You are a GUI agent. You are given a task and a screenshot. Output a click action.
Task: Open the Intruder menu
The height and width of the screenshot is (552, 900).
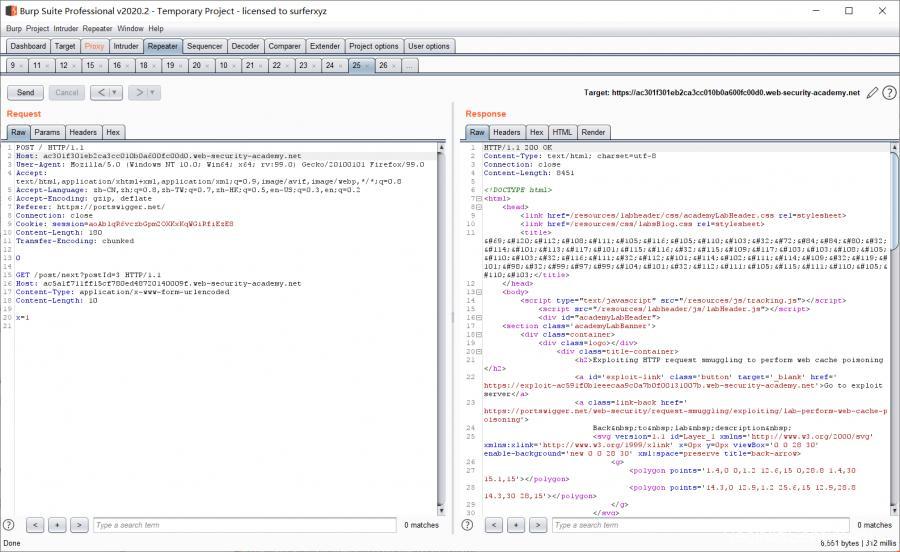click(x=65, y=29)
